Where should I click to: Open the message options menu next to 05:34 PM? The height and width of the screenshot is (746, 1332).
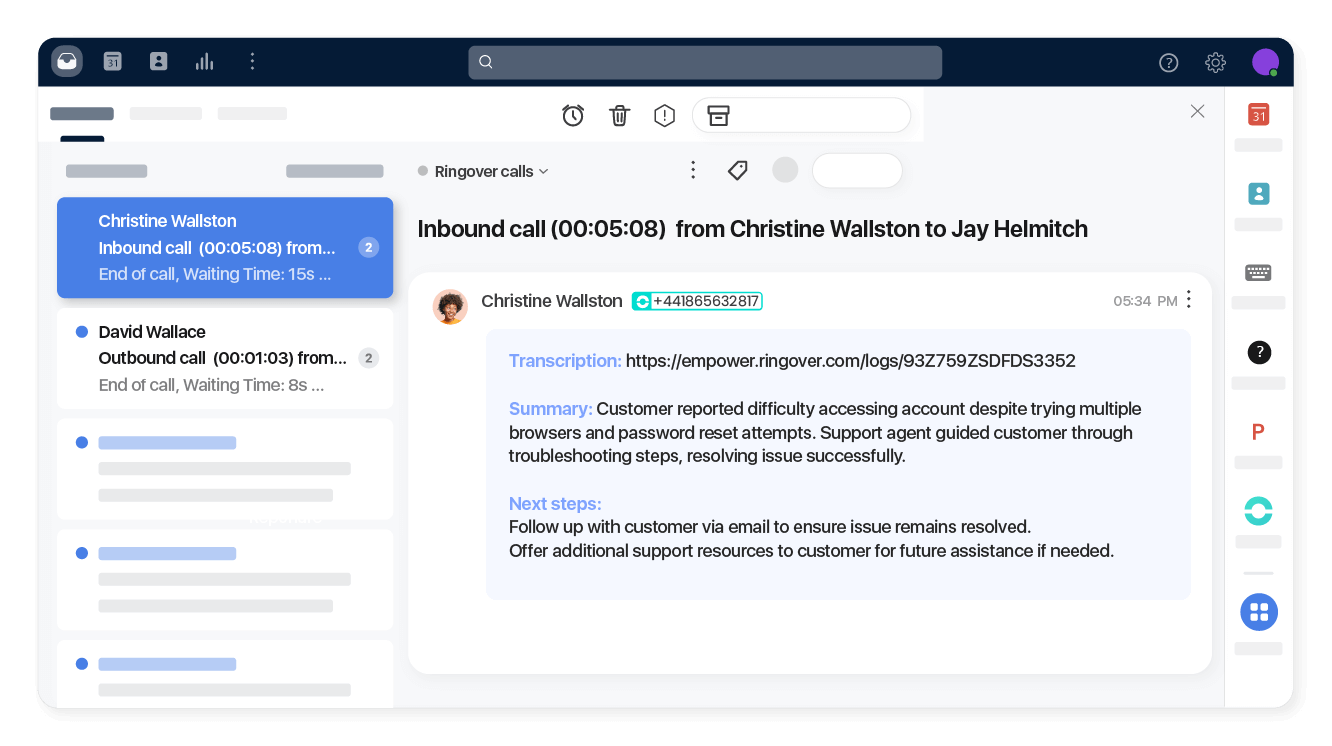point(1188,299)
